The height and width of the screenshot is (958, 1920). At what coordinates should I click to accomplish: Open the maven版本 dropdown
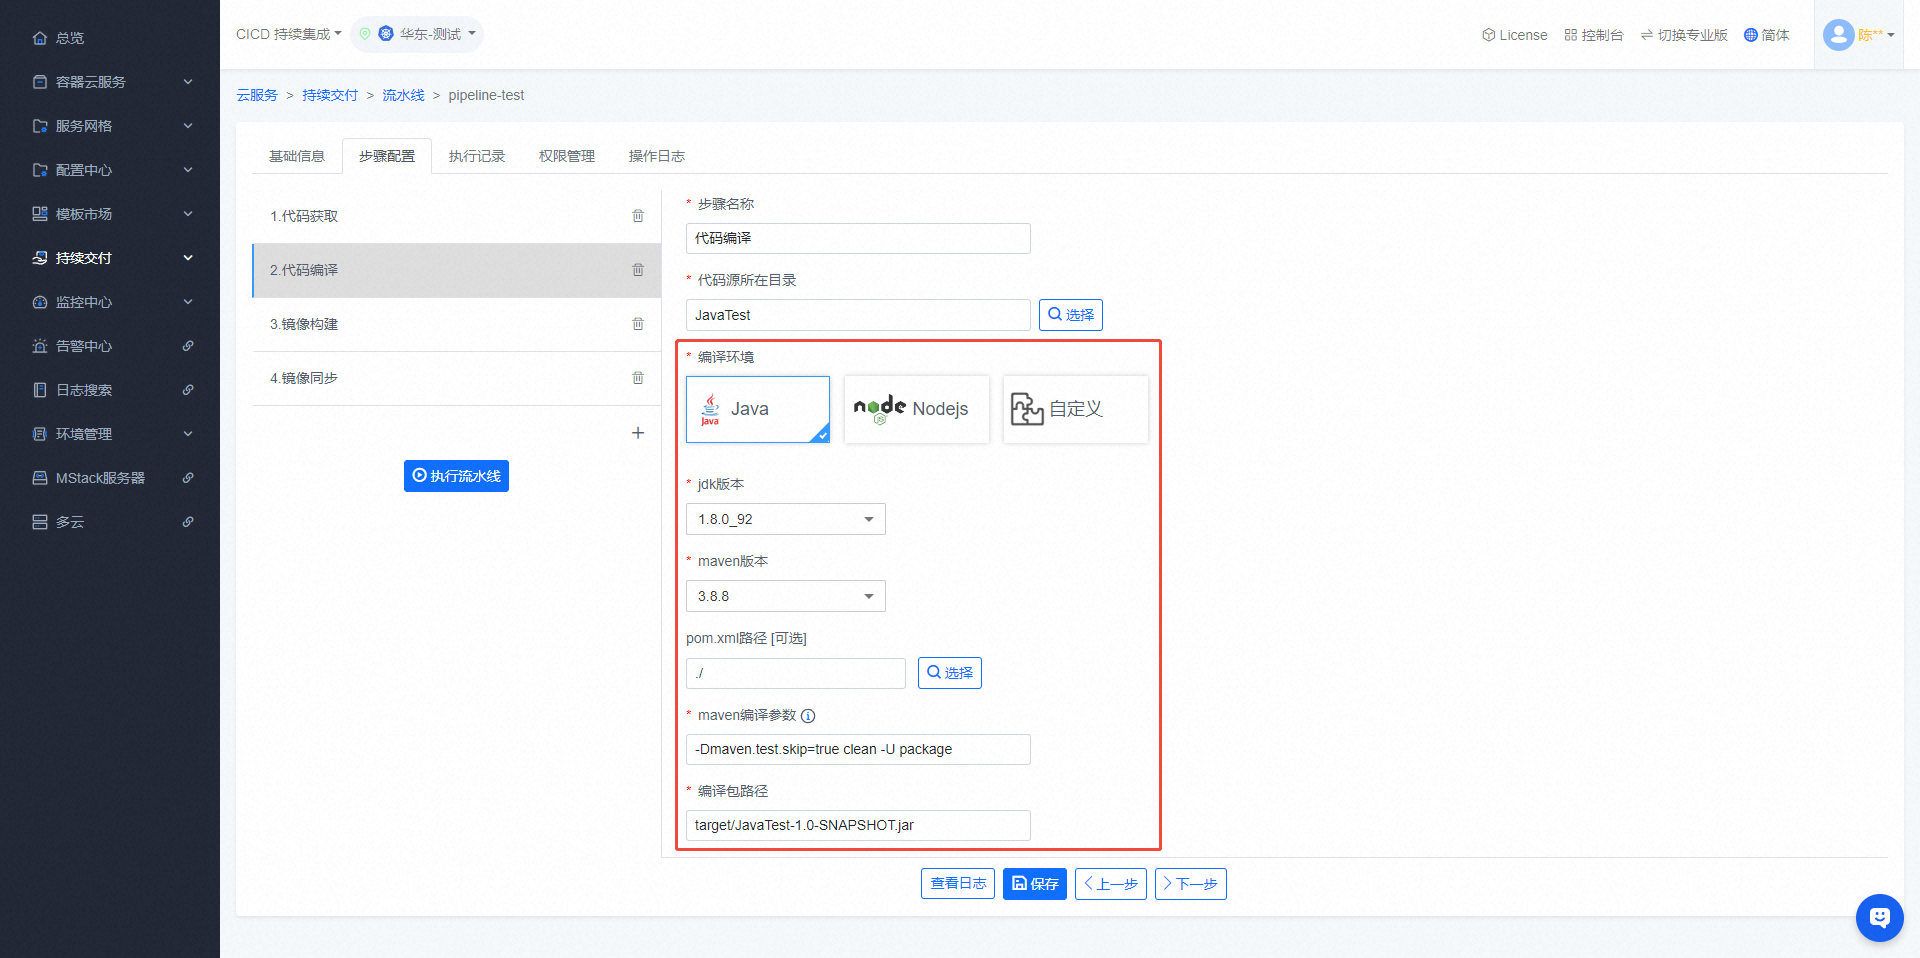[785, 596]
